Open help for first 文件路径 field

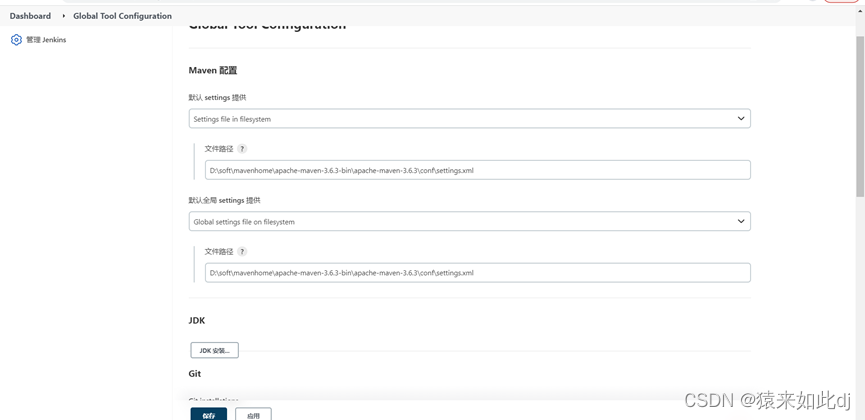pos(242,148)
